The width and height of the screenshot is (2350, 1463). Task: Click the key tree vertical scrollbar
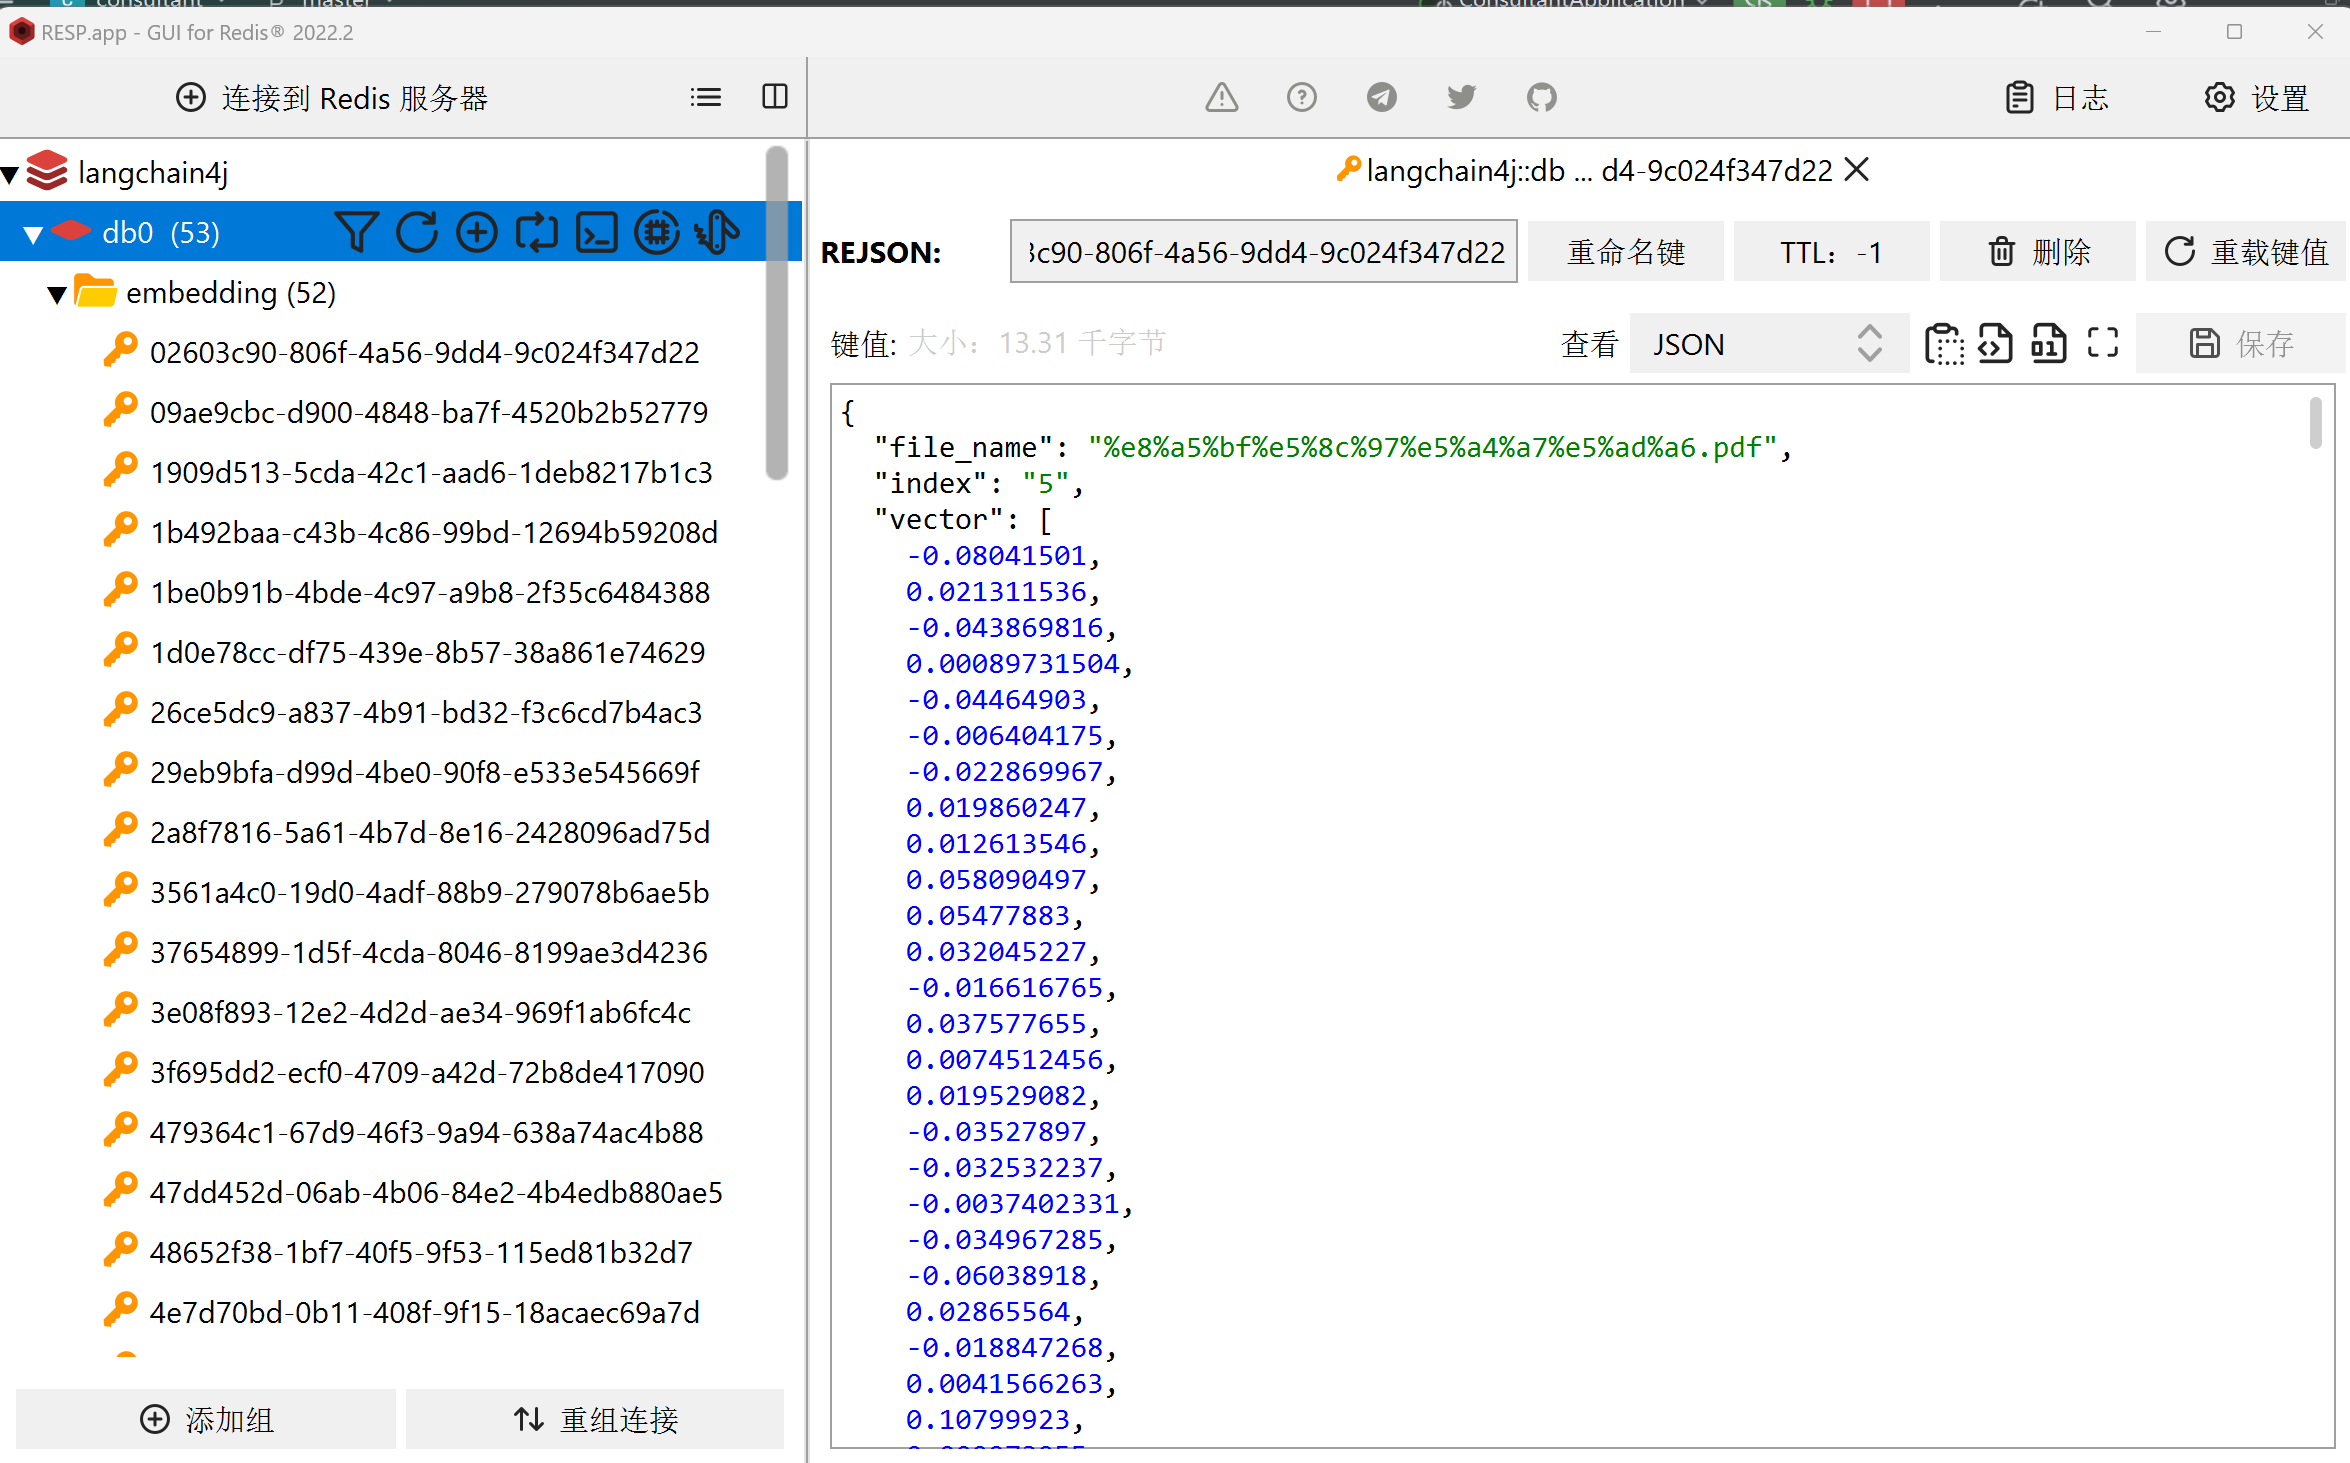(x=777, y=314)
